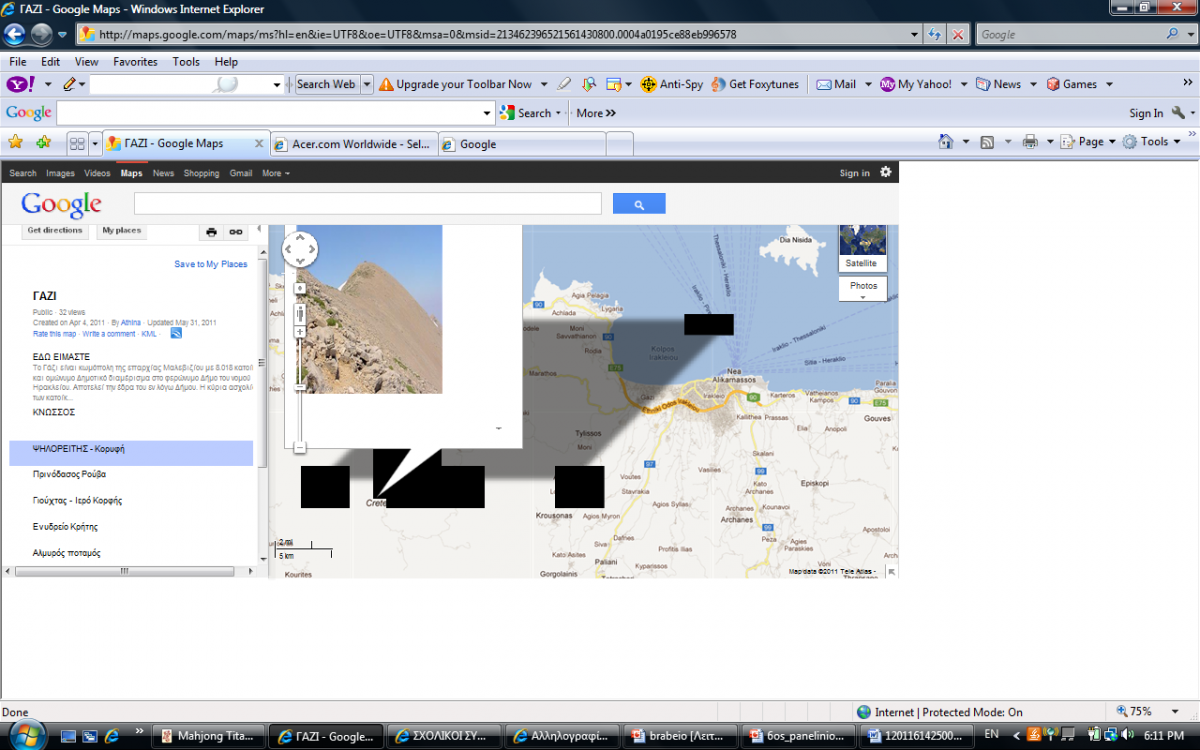This screenshot has height=750, width=1200.
Task: Switch to Acer.com Worldwide tab
Action: click(353, 144)
